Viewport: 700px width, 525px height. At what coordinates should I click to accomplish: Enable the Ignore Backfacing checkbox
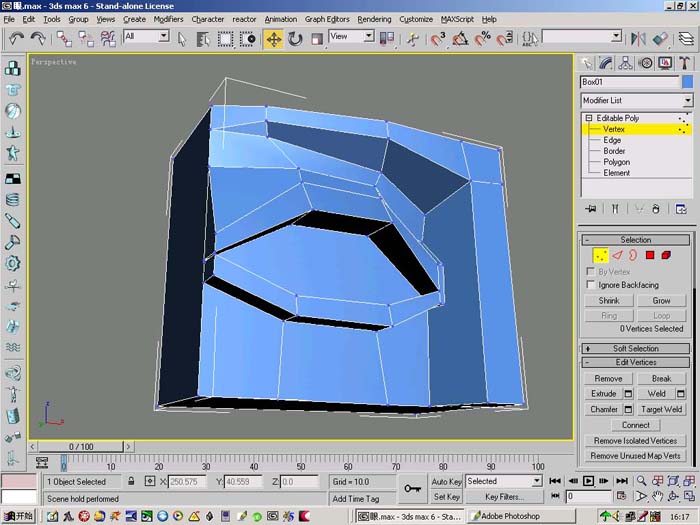coord(591,284)
